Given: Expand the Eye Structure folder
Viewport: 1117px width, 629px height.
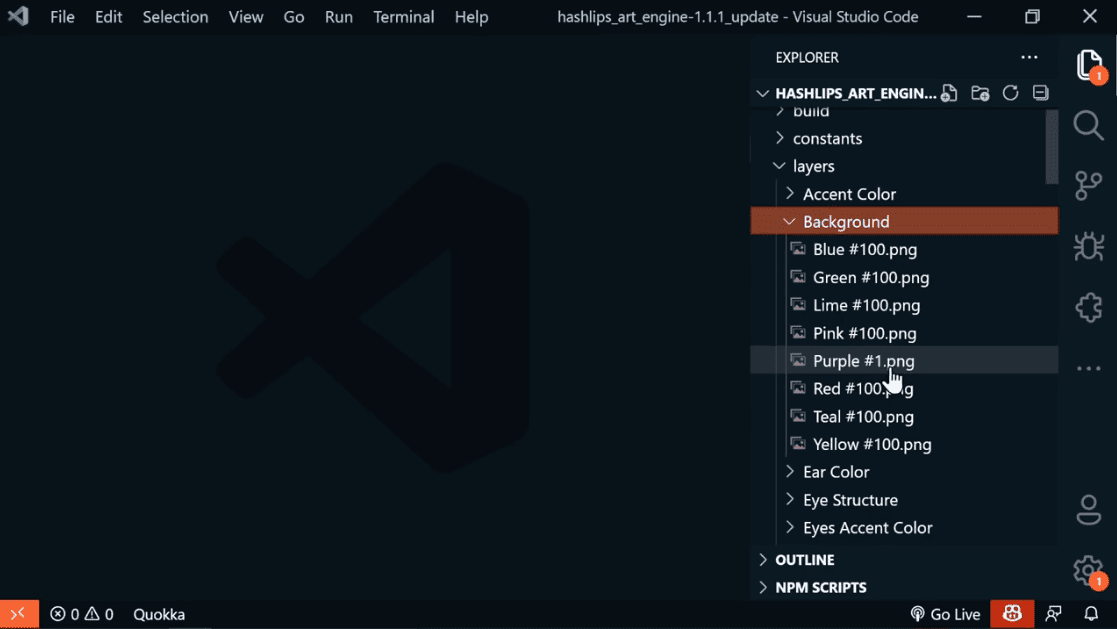Looking at the screenshot, I should (789, 499).
